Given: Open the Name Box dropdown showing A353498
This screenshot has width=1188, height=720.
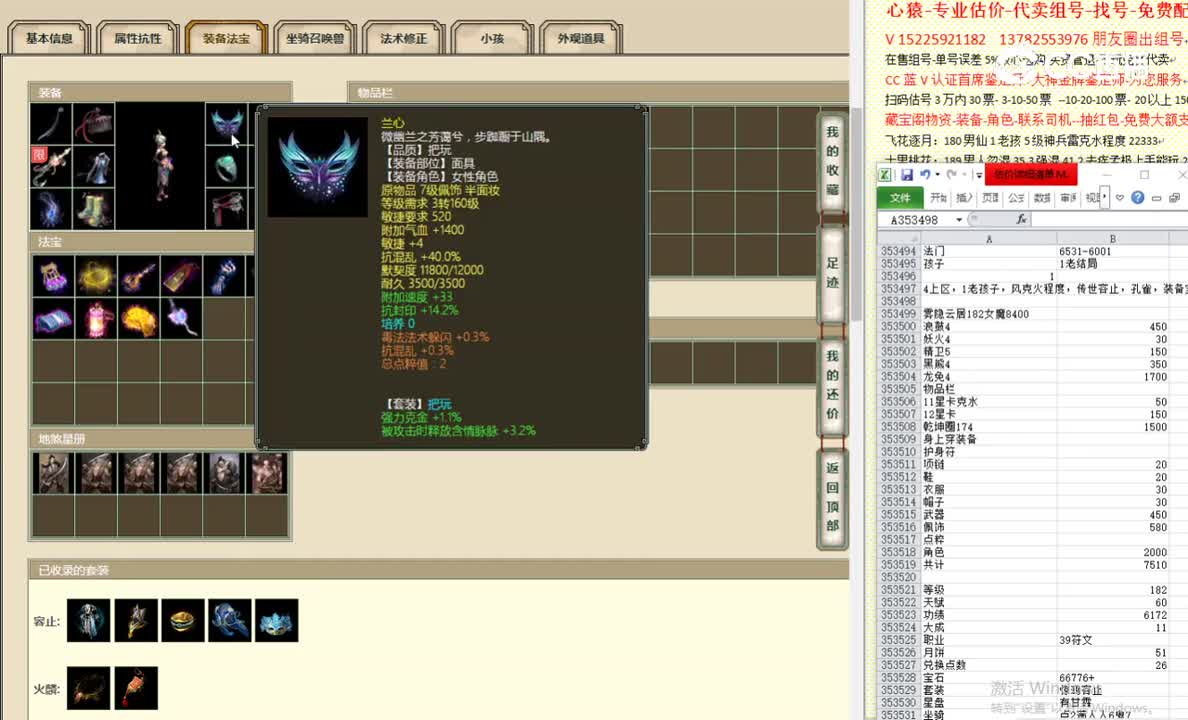Looking at the screenshot, I should pos(958,218).
